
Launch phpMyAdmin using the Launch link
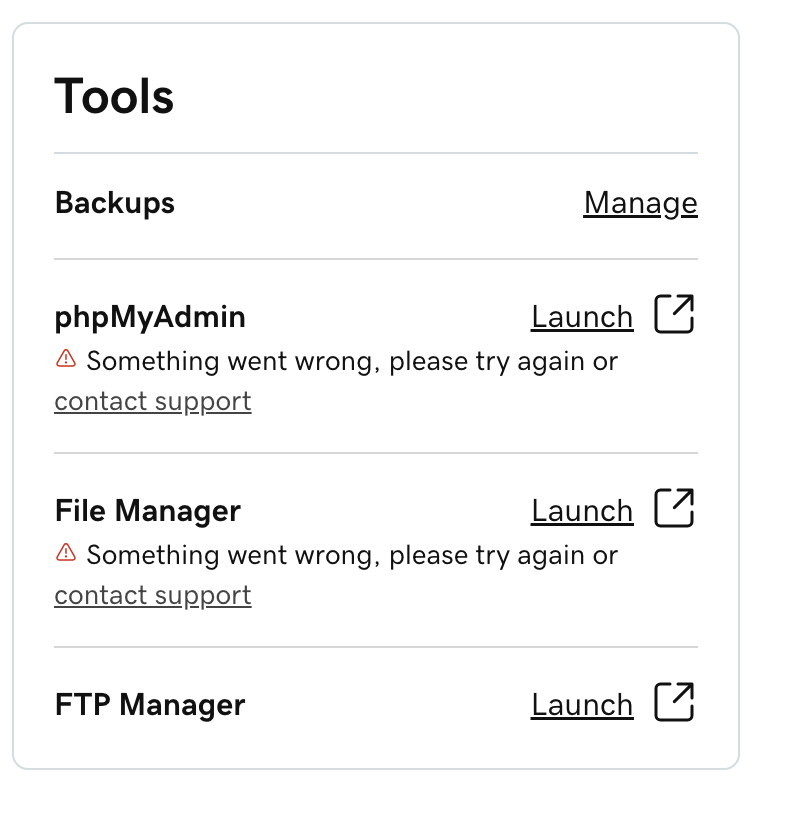(x=582, y=317)
